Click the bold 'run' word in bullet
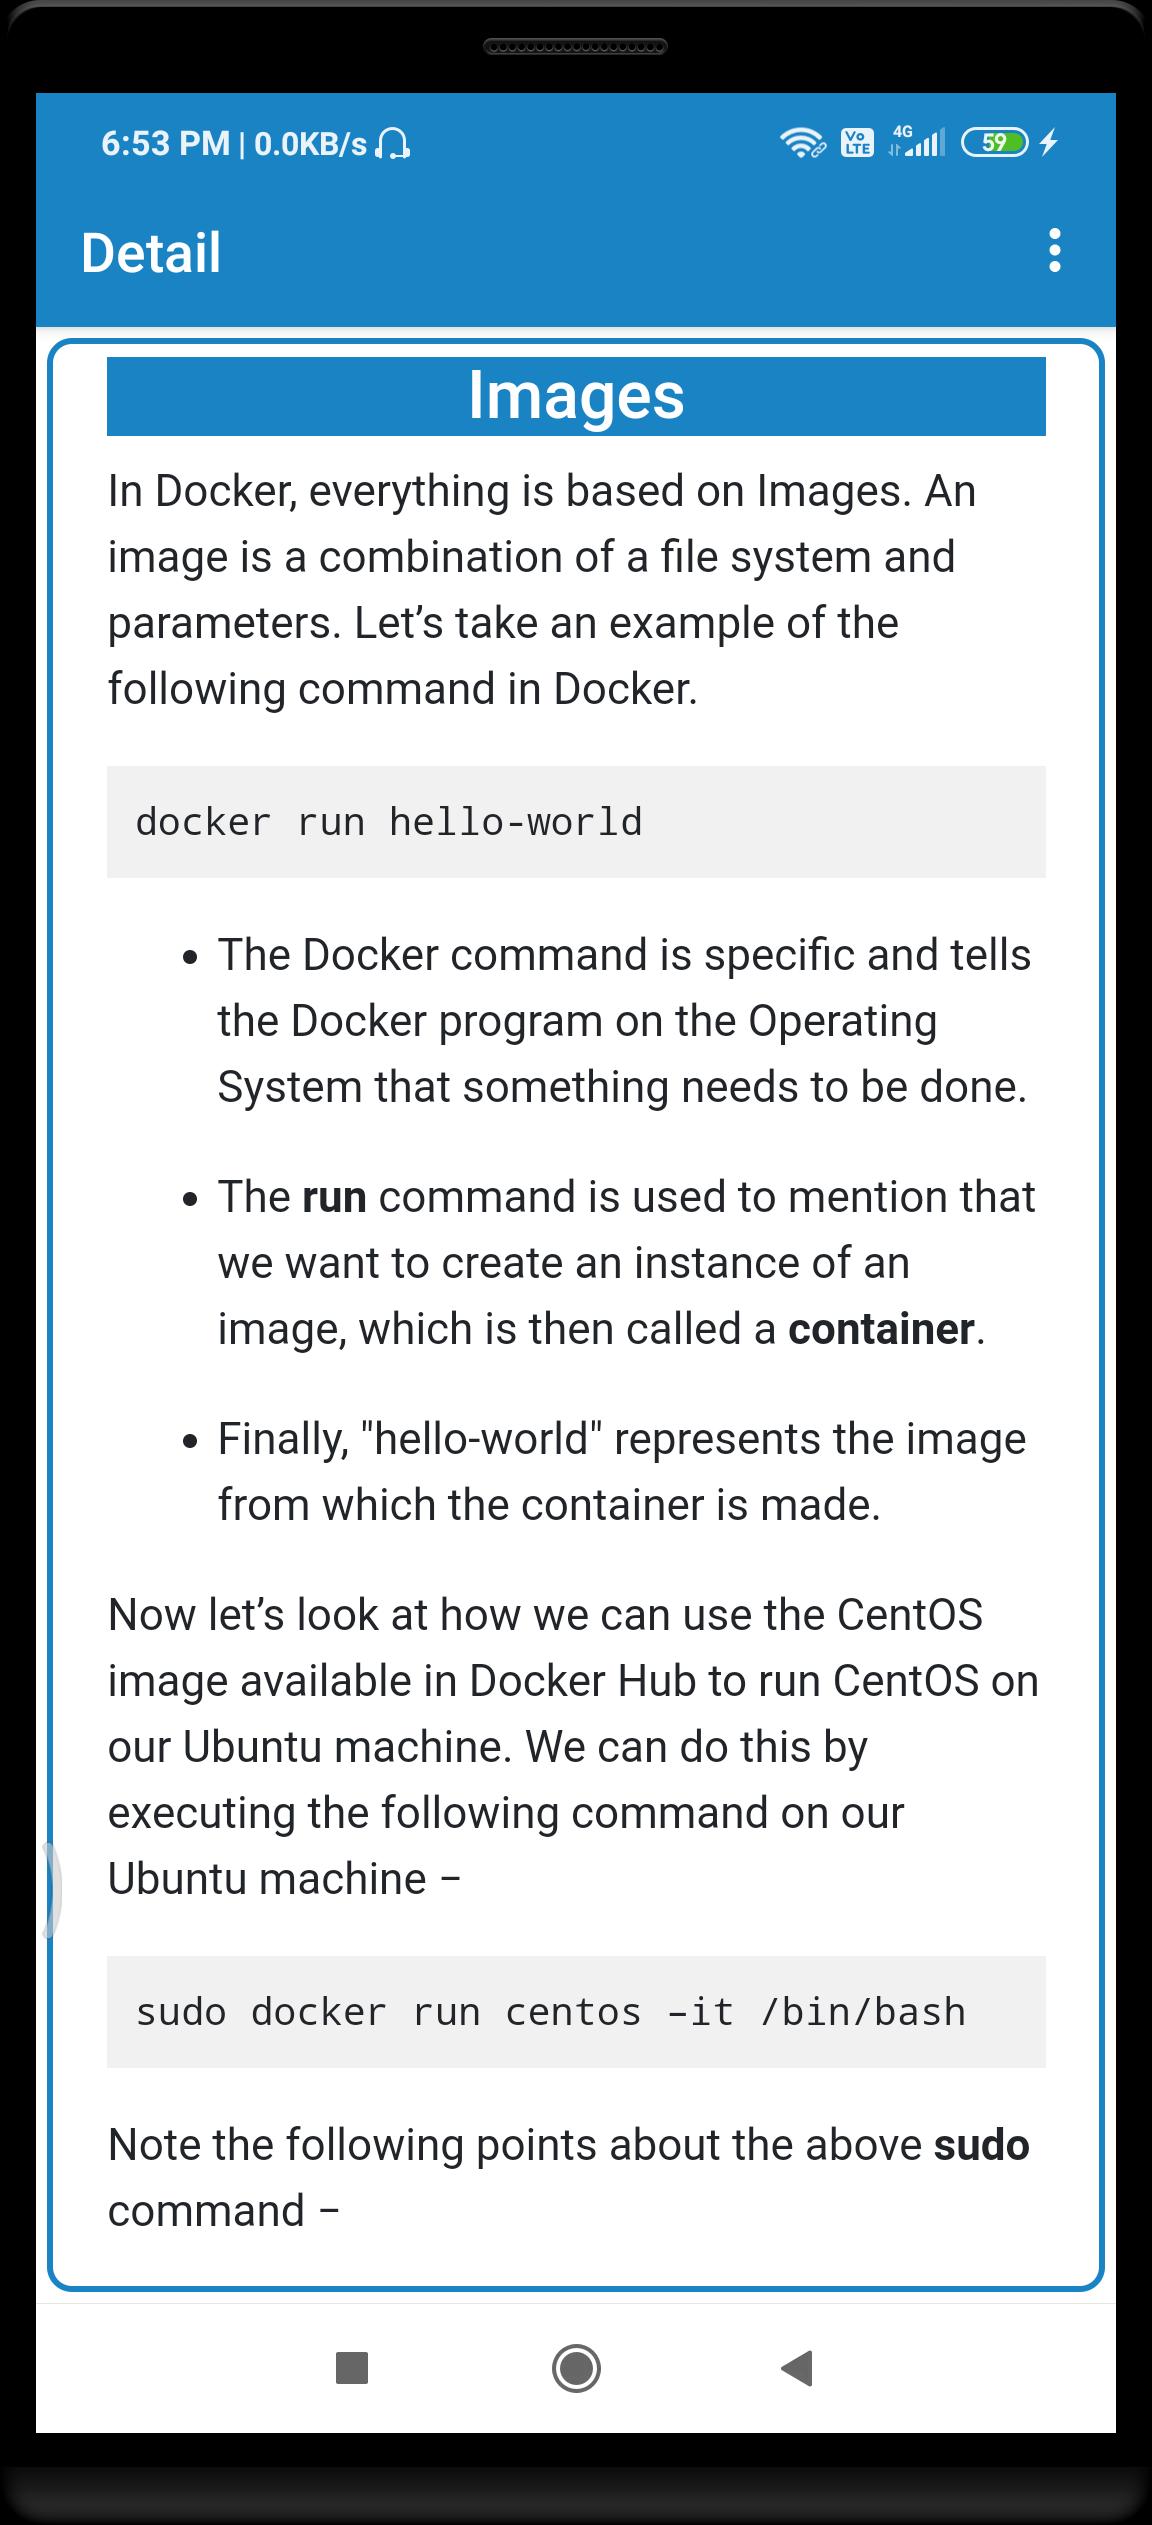Screen dimensions: 1152x2525 click(x=334, y=1197)
